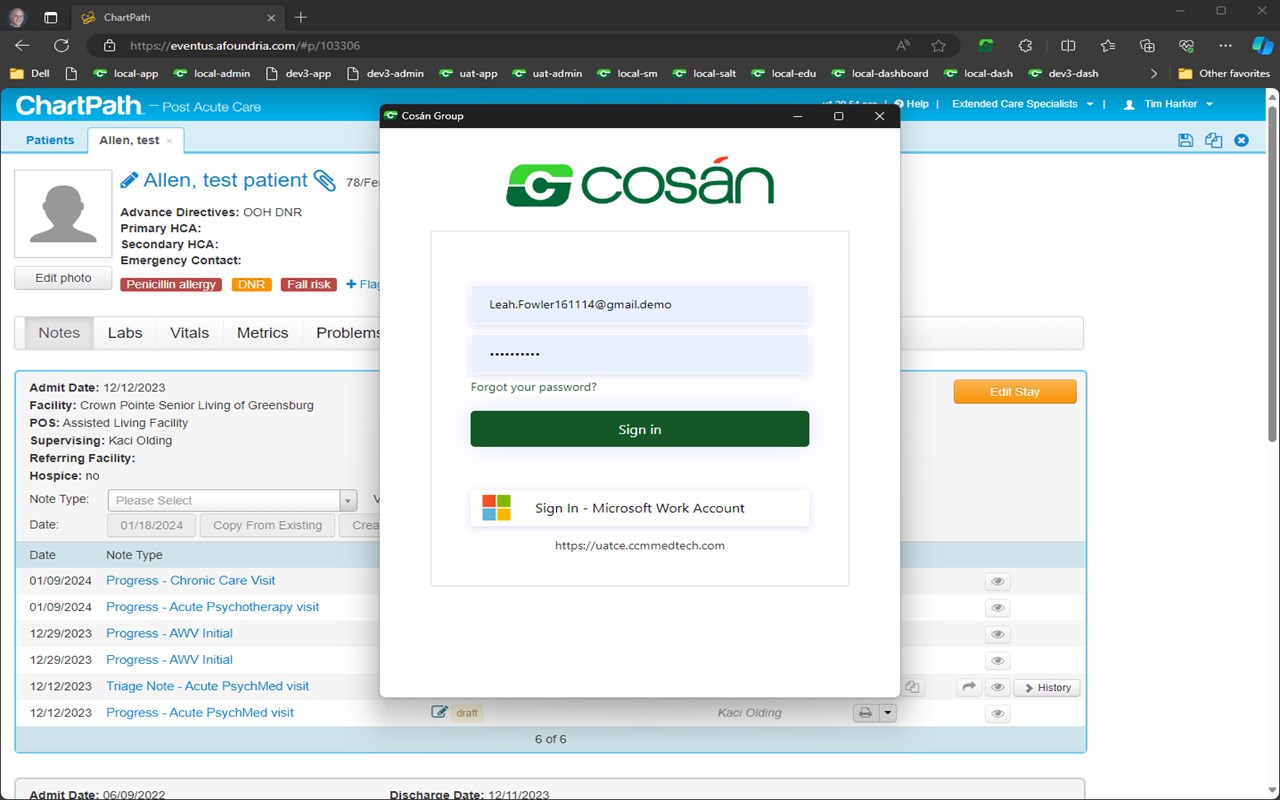Viewport: 1280px width, 800px height.
Task: Open the print options arrow in PsychMed row
Action: (x=887, y=713)
